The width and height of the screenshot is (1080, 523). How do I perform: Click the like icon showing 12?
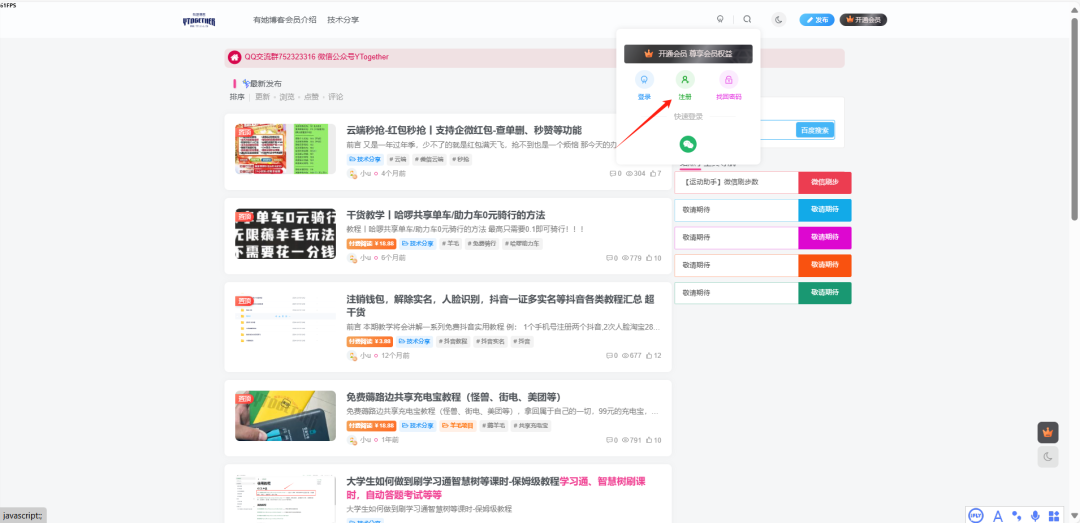click(x=648, y=356)
